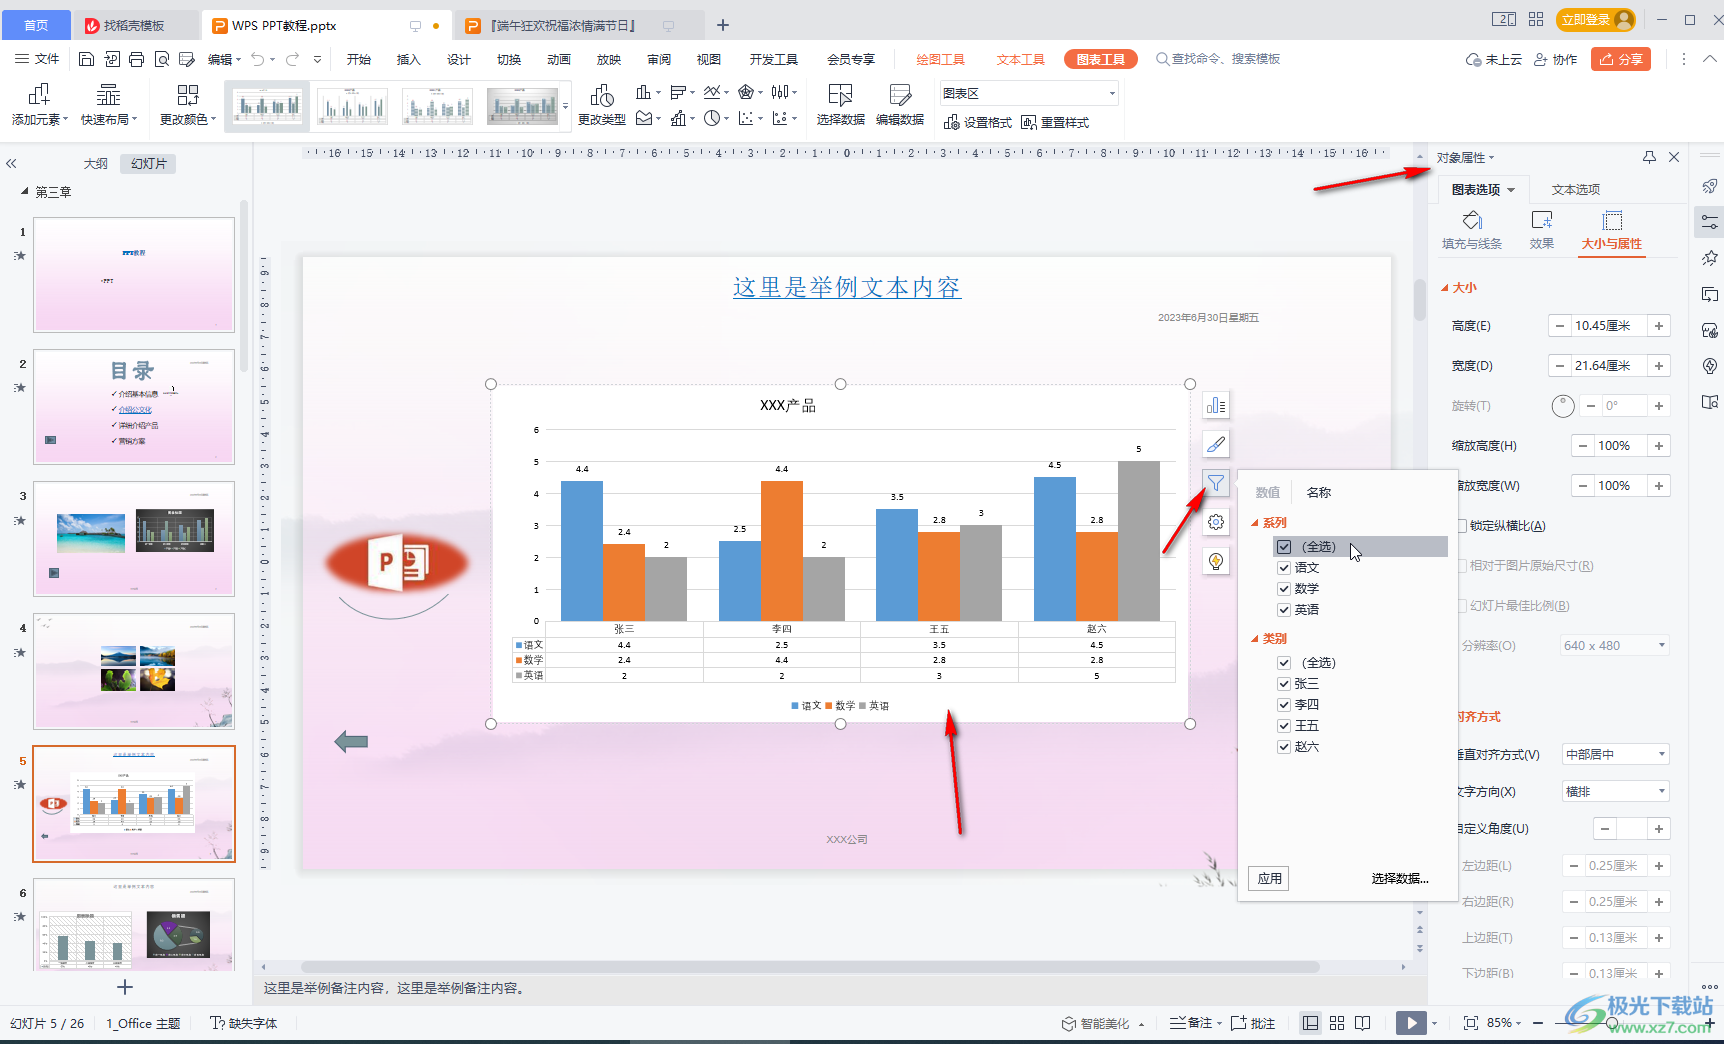
Task: Uncheck the 王五 category checkbox
Action: pos(1284,726)
